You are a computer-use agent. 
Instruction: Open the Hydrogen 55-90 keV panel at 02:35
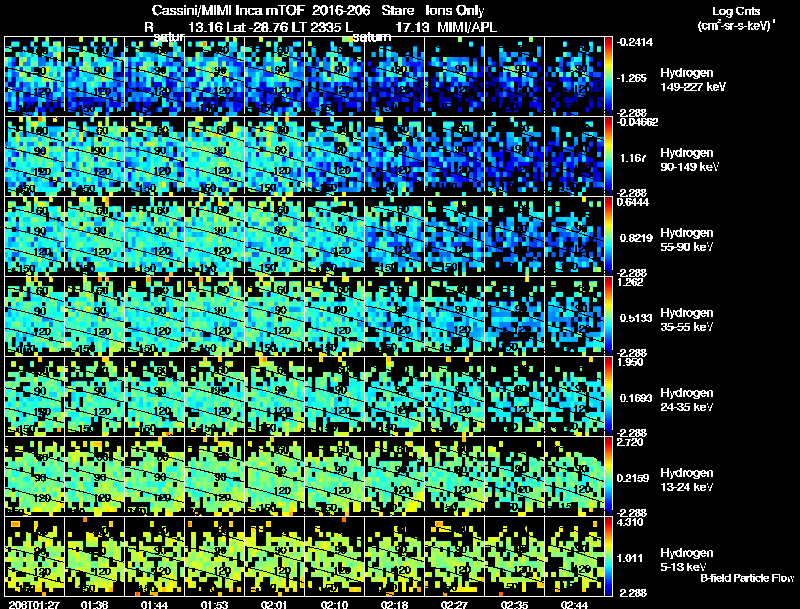[x=514, y=236]
